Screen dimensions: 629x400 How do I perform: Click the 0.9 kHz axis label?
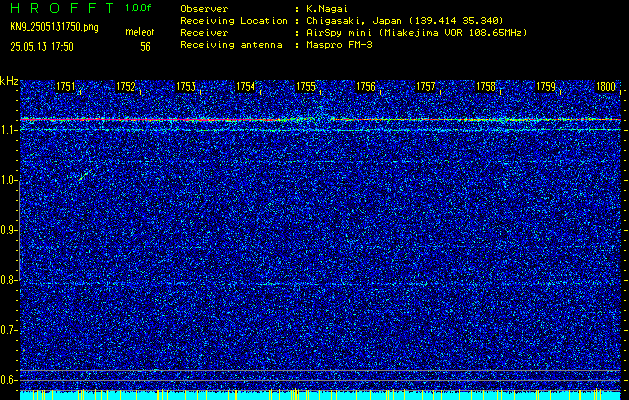point(7,230)
